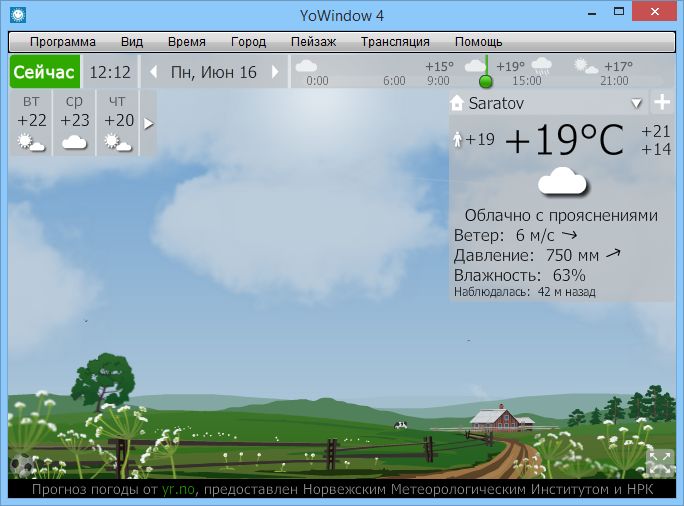This screenshot has height=506, width=684.
Task: Click the wind direction arrow
Action: [x=569, y=235]
